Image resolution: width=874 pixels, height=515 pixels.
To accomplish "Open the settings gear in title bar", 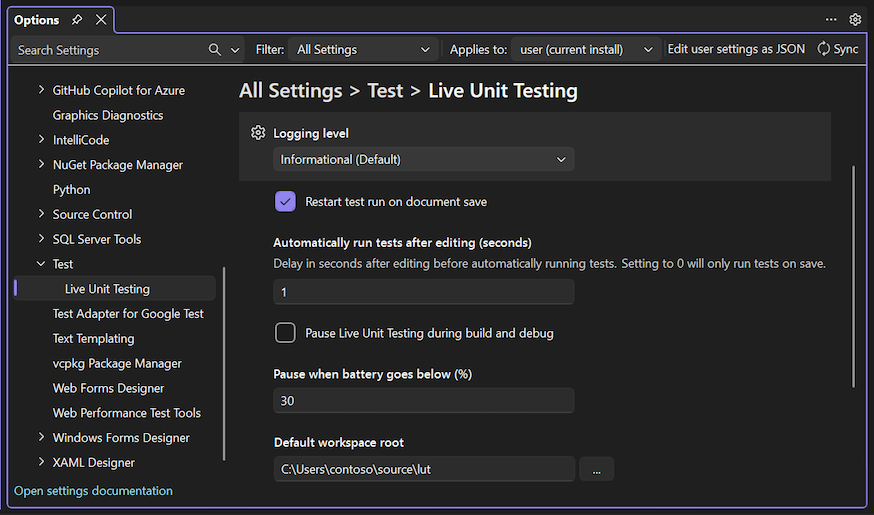I will (855, 19).
